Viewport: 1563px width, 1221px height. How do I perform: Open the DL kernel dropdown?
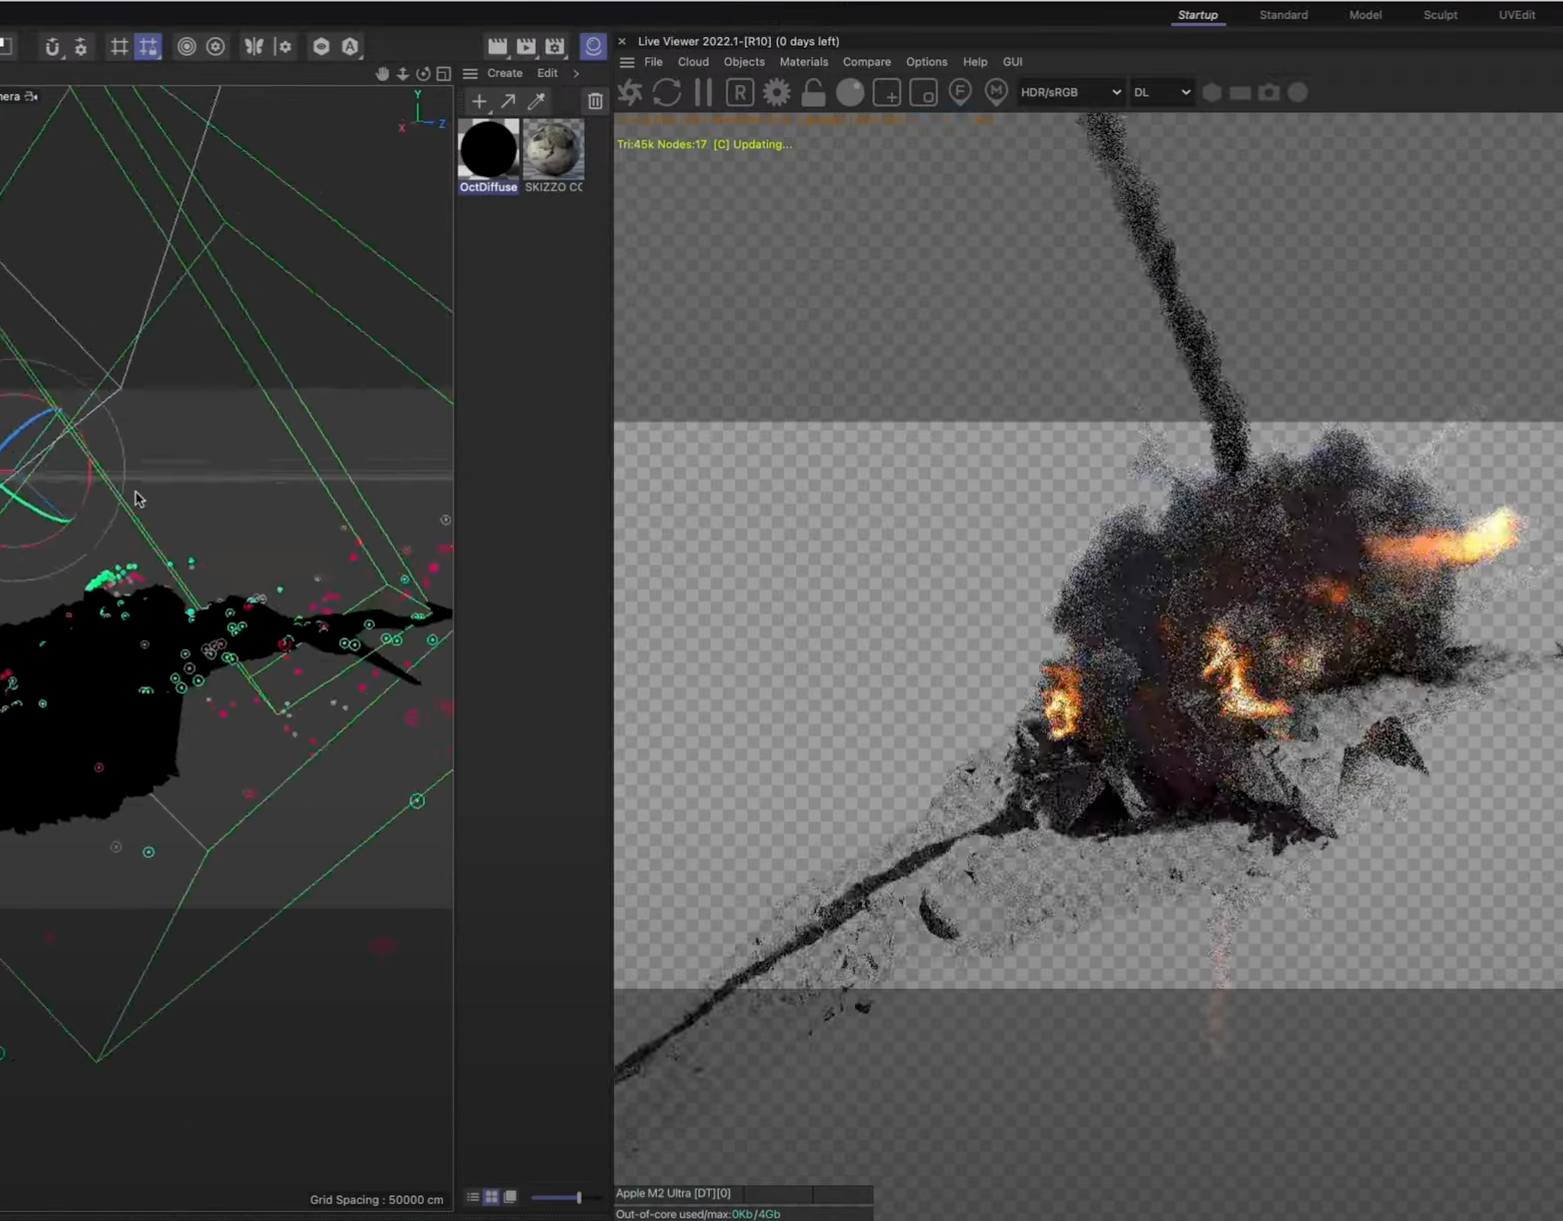(1161, 93)
